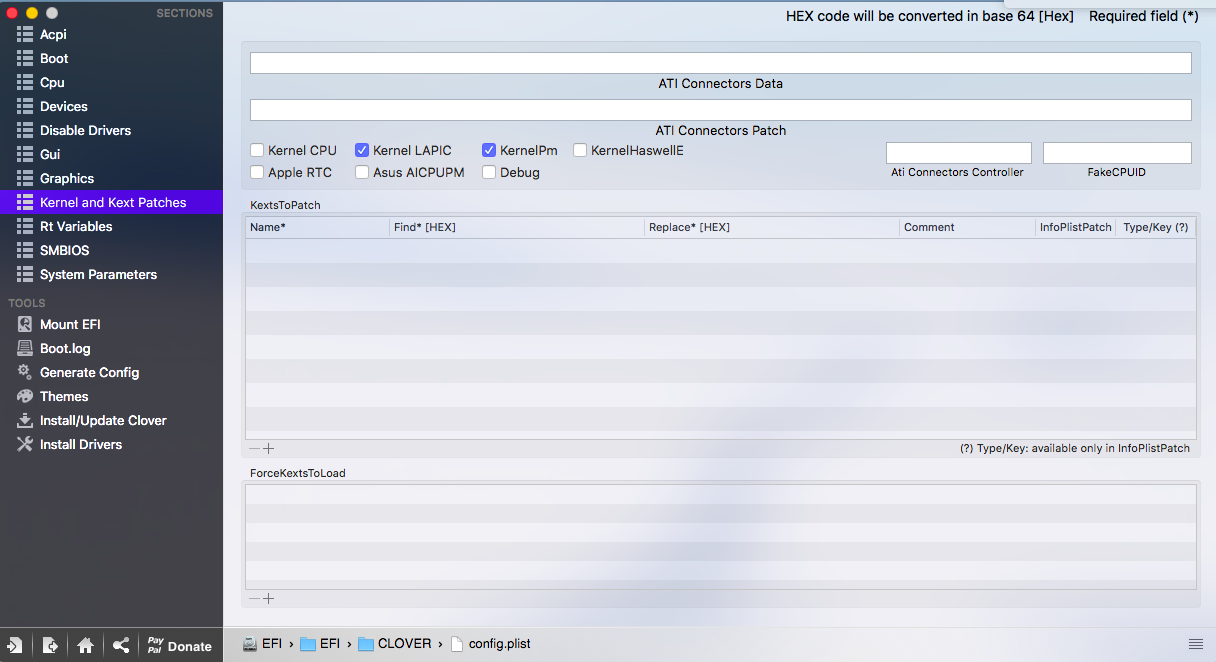Click the first empty ForceKextsToLoad row
This screenshot has height=662, width=1216.
point(720,495)
